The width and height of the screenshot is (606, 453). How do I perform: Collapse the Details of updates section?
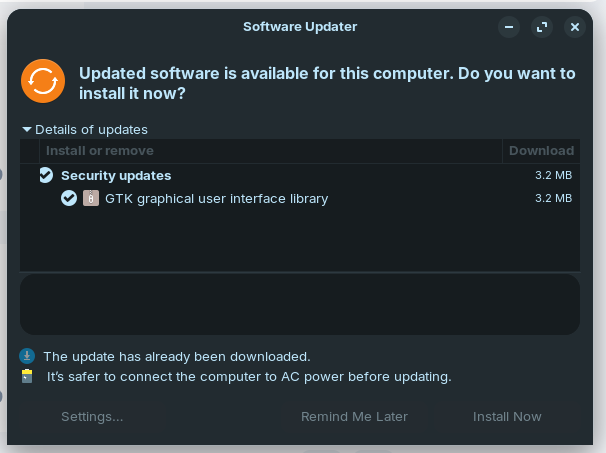coord(28,130)
